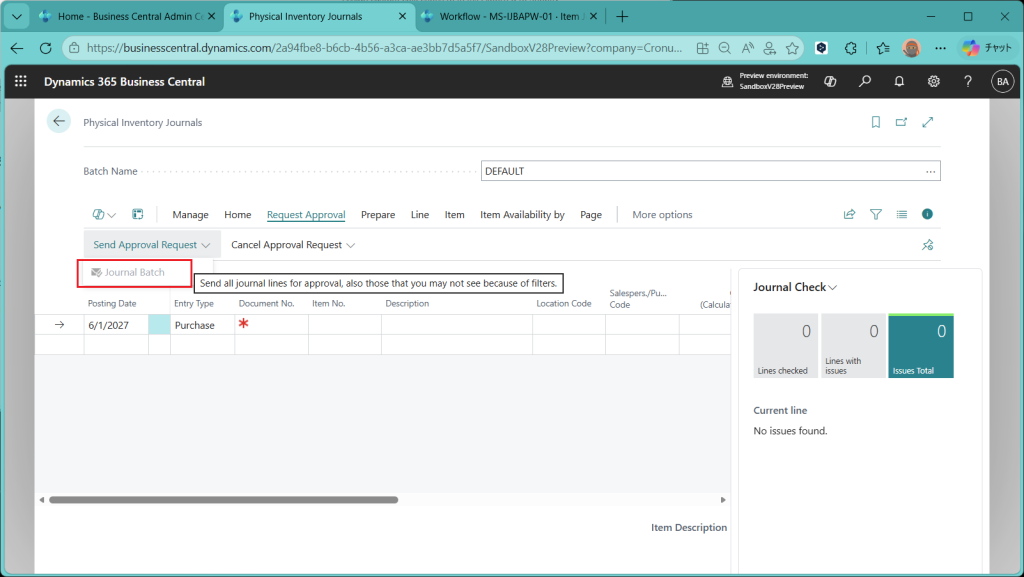The image size is (1024, 577).
Task: Click the pin icon to unpin the action bar
Action: pos(927,245)
